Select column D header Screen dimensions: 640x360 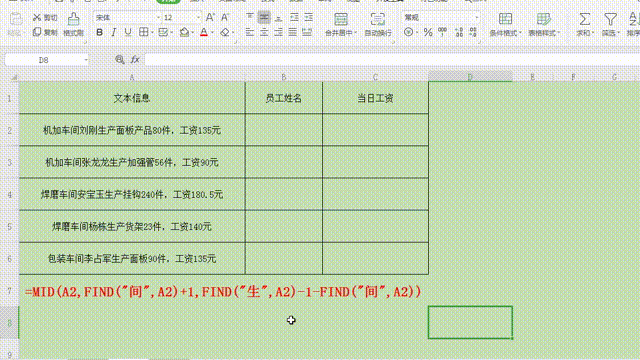(470, 77)
